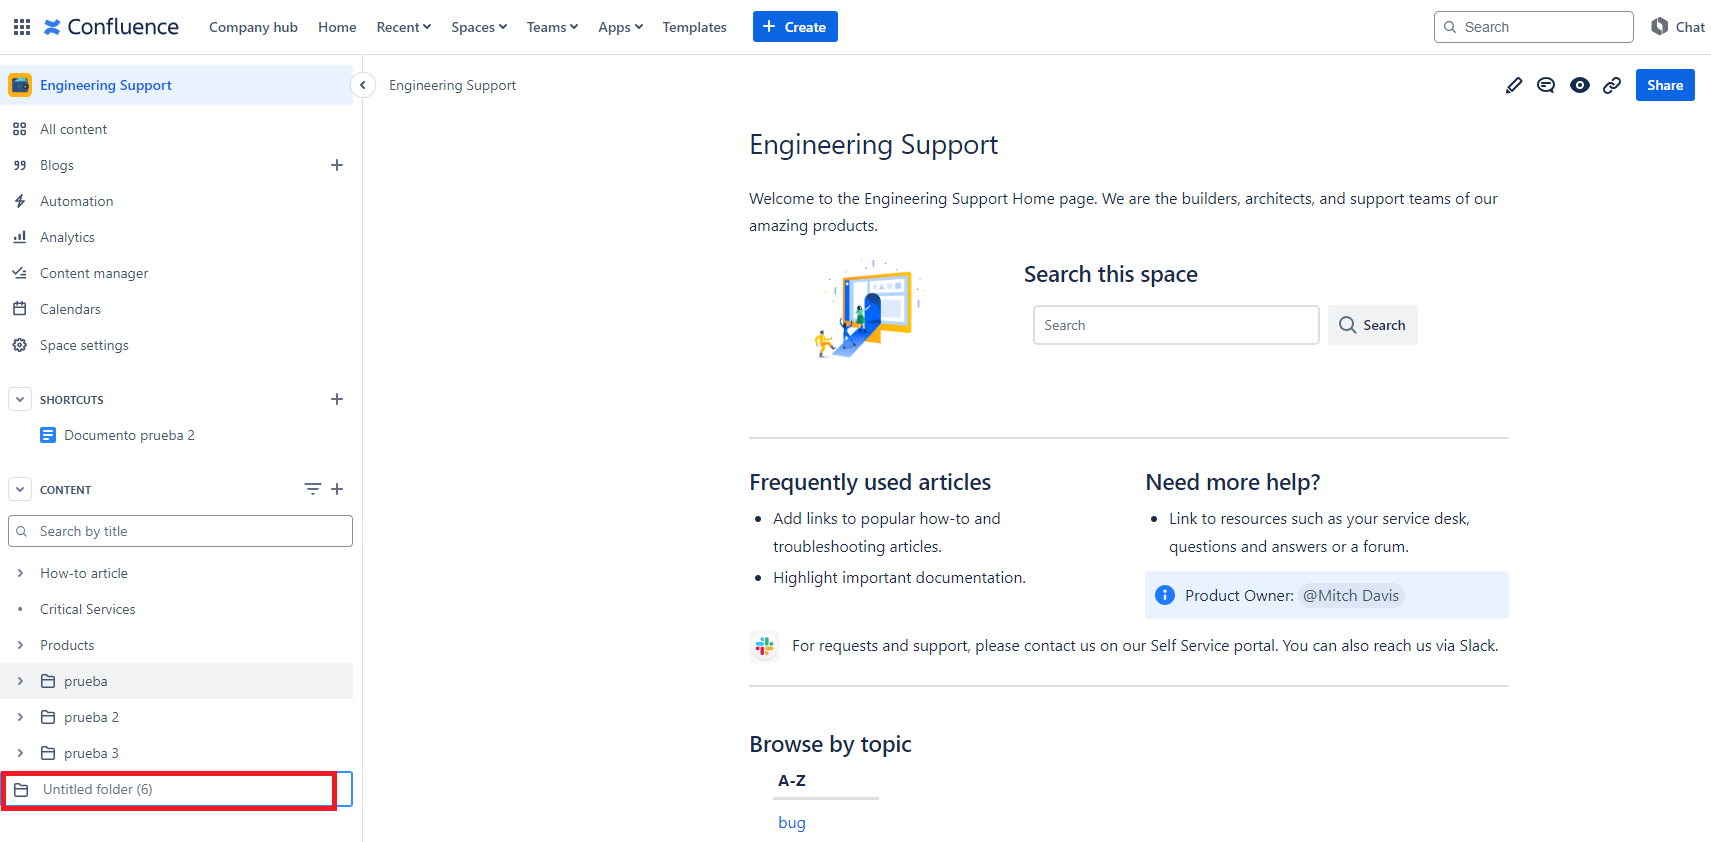Viewport: 1711px width, 842px height.
Task: Click the plus icon next to Blogs
Action: (x=337, y=165)
